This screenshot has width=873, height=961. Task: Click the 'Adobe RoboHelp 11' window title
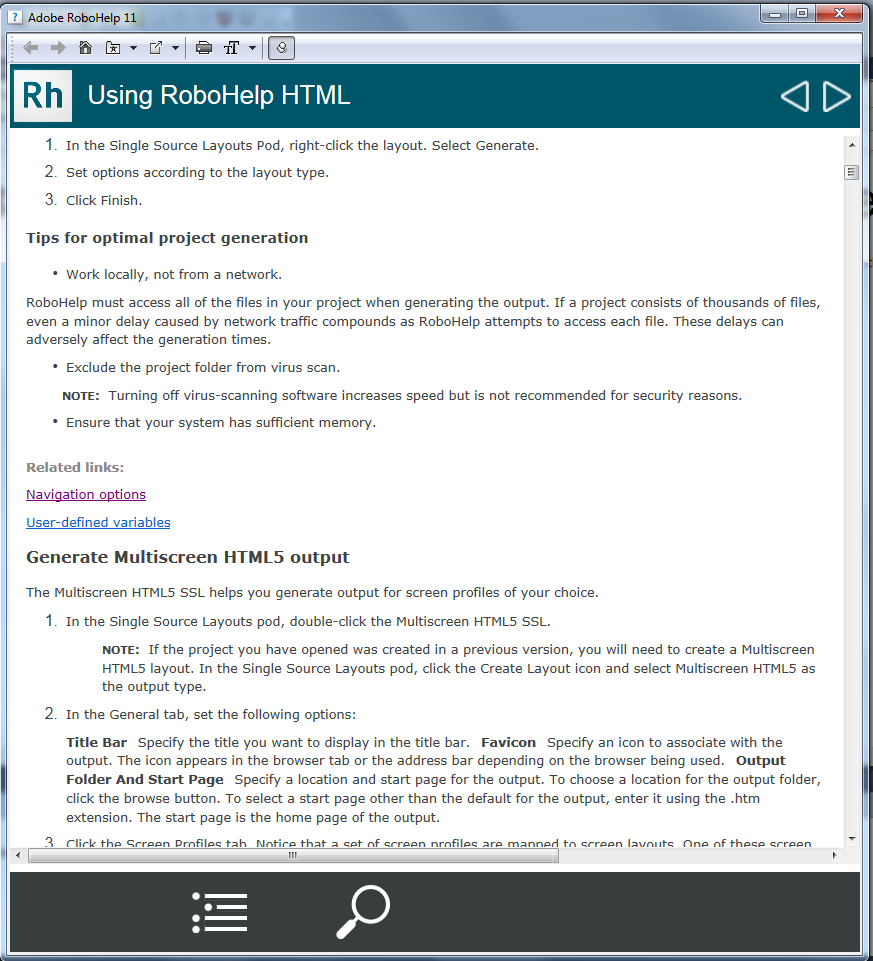point(82,18)
